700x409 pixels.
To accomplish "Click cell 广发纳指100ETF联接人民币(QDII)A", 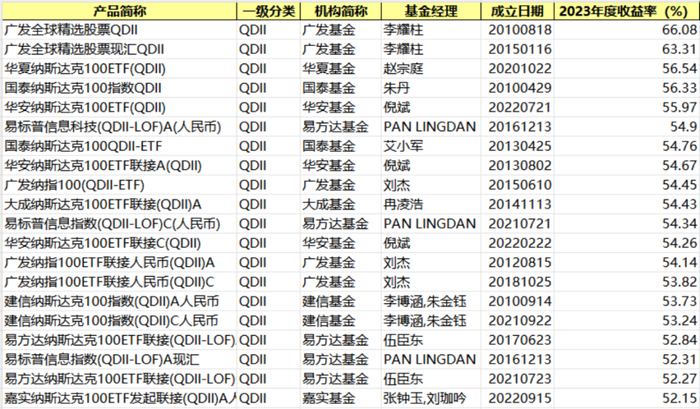I will 119,263.
